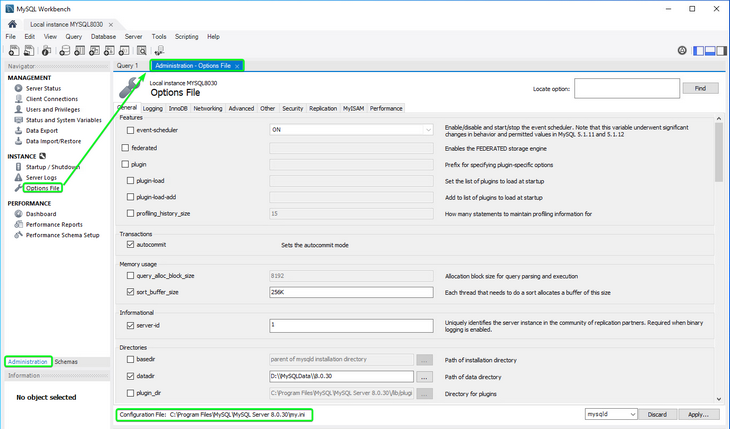Open preferences gear icon at top right
This screenshot has width=730, height=429.
pyautogui.click(x=682, y=50)
